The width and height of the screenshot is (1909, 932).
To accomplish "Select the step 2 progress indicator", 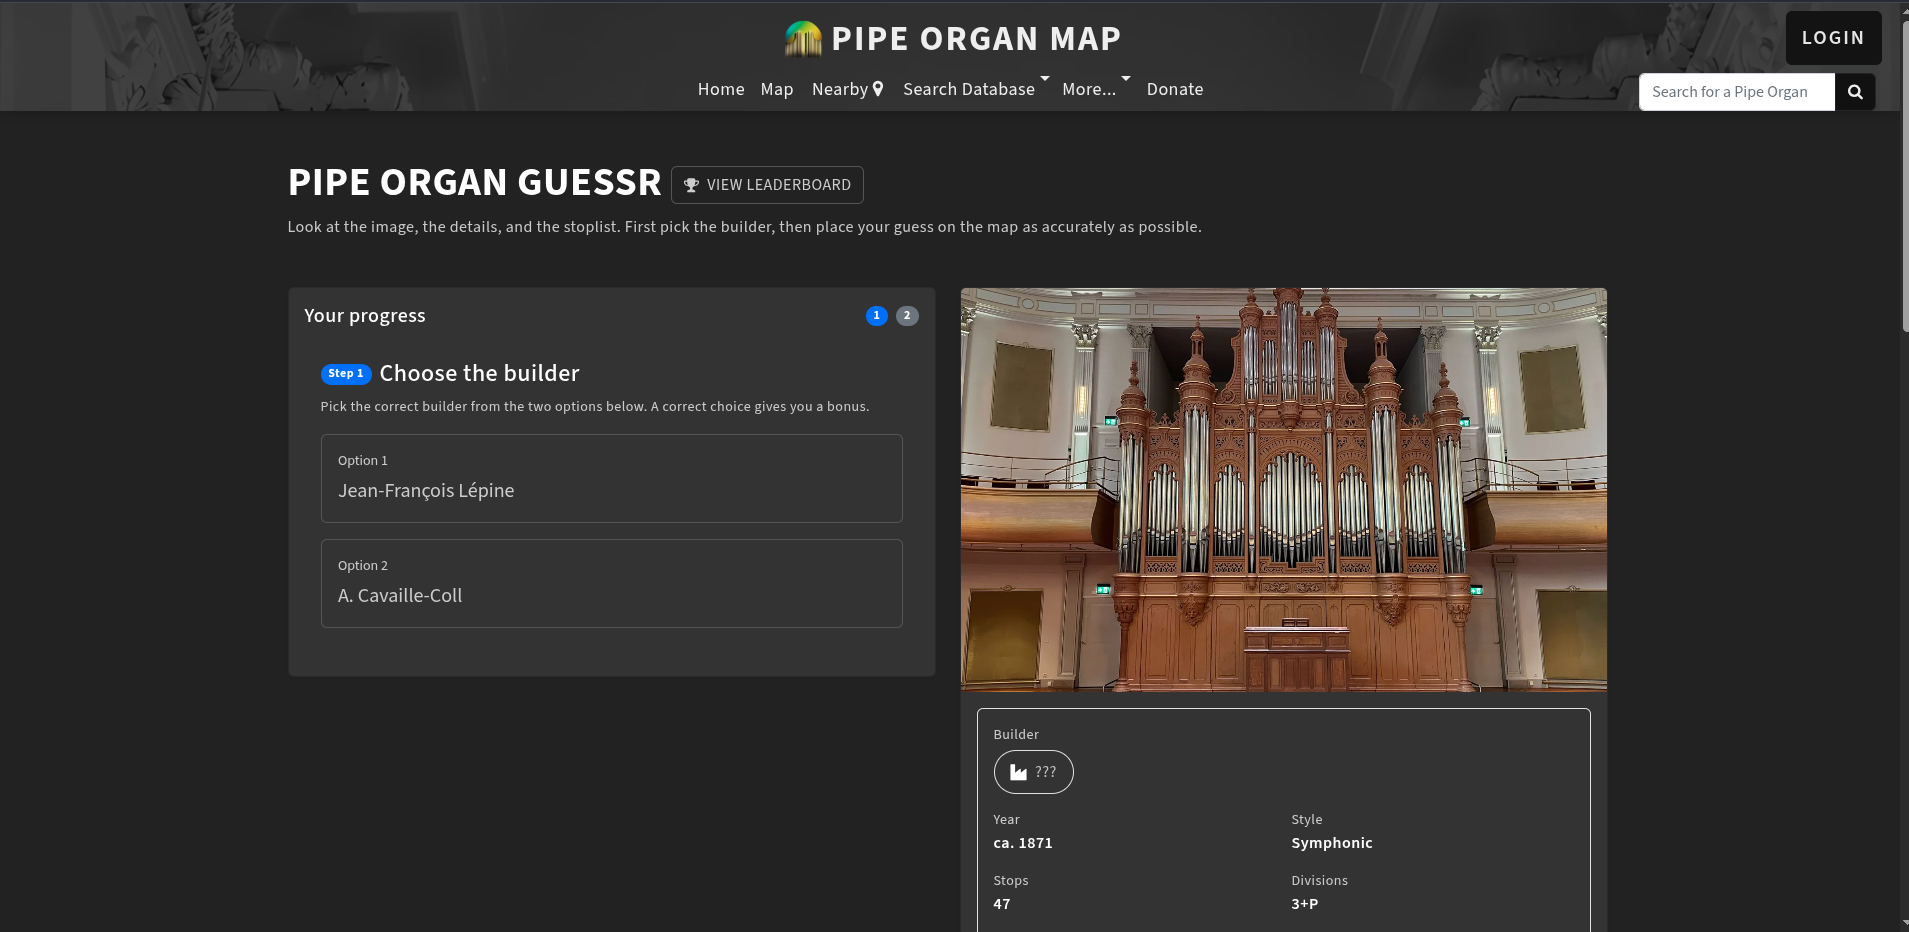I will [907, 316].
